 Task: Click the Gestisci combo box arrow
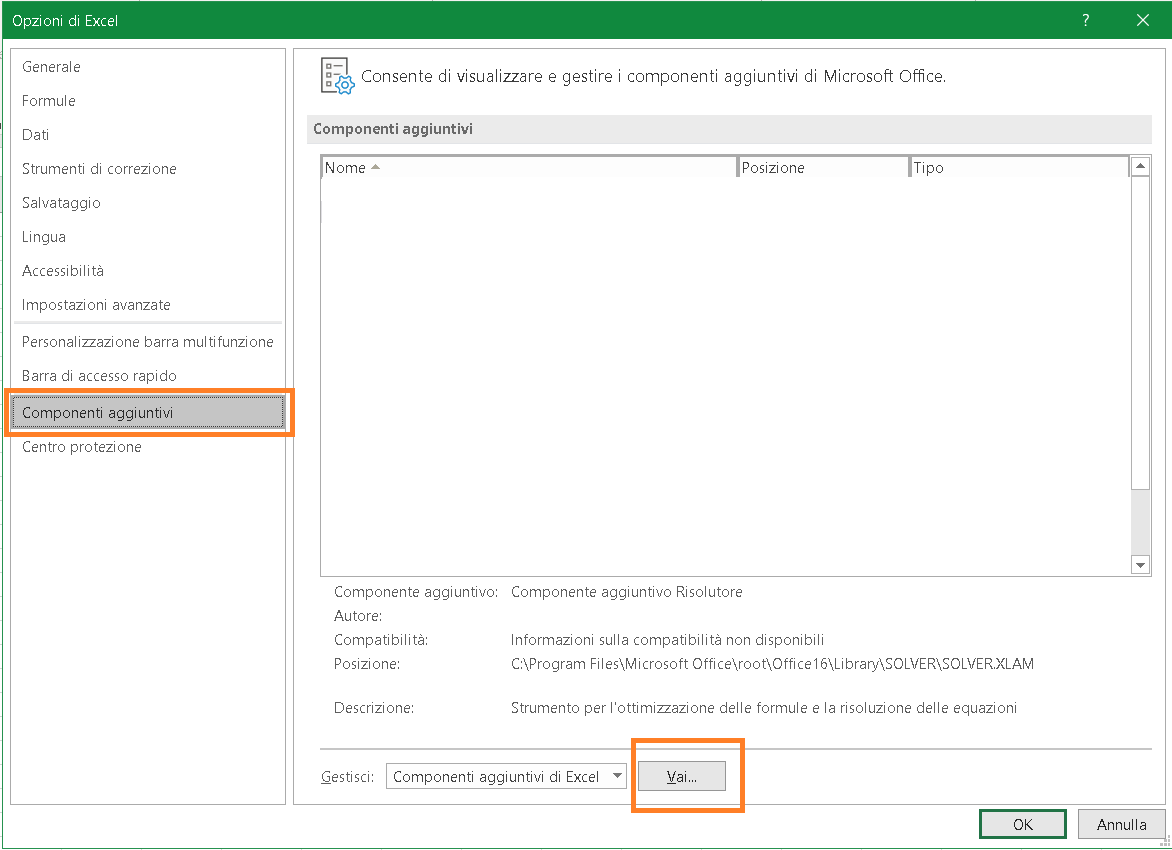(617, 776)
